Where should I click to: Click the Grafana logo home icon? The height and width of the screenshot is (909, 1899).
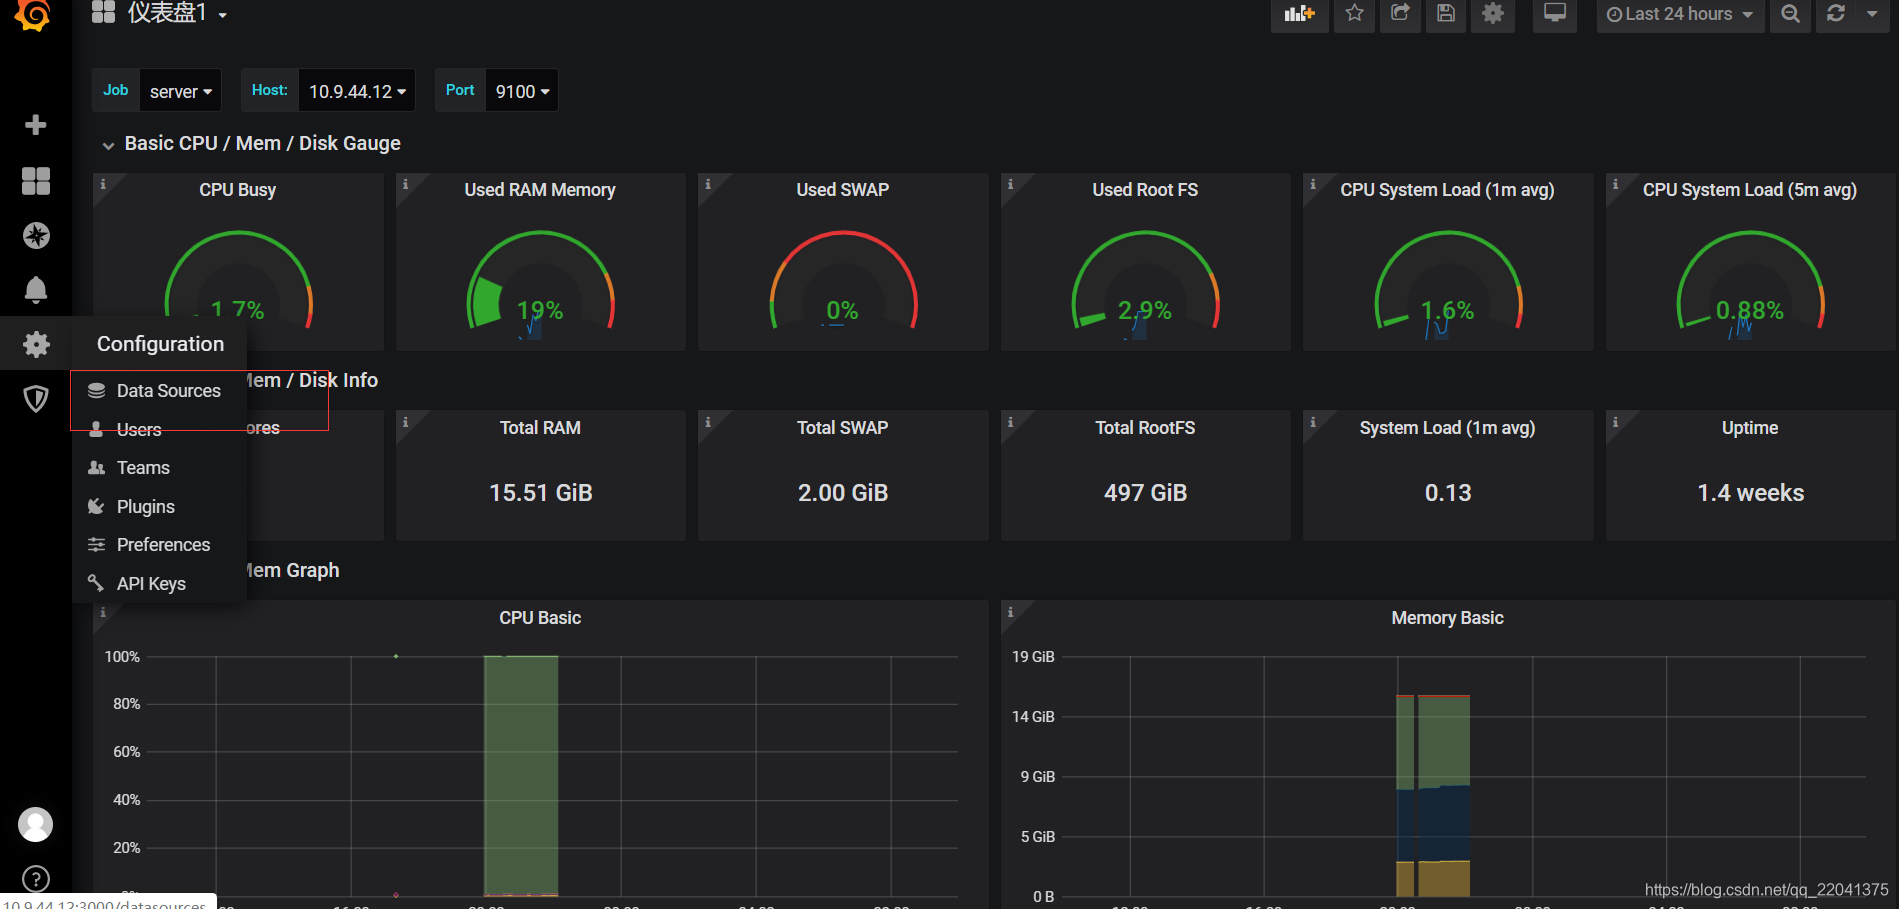tap(33, 14)
